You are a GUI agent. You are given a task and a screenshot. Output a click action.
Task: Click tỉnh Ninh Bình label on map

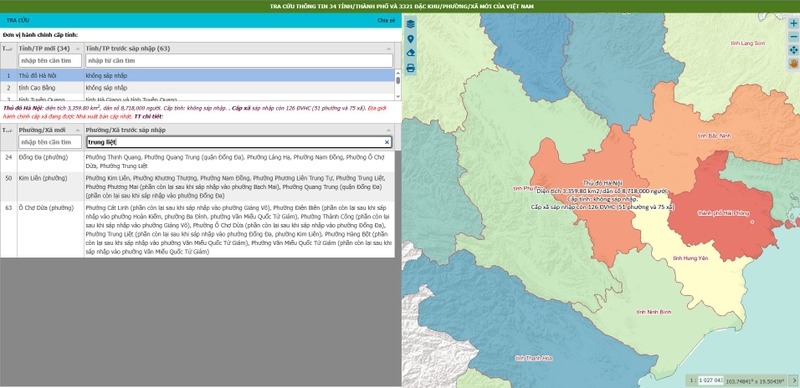click(654, 311)
